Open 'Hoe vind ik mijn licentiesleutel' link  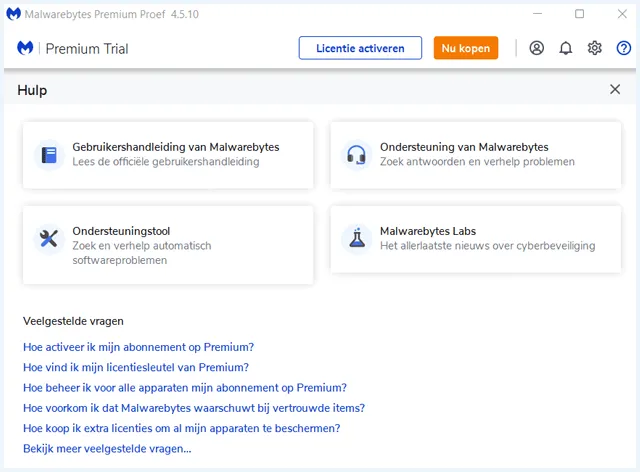[x=136, y=367]
